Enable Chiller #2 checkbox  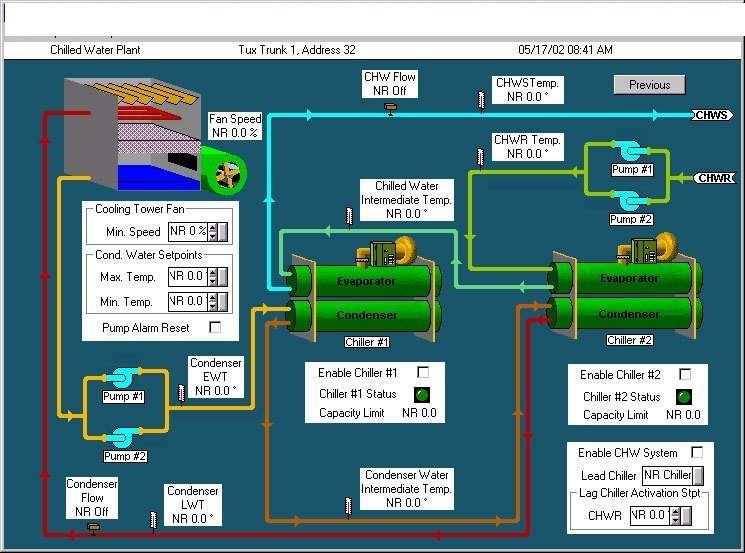[685, 375]
